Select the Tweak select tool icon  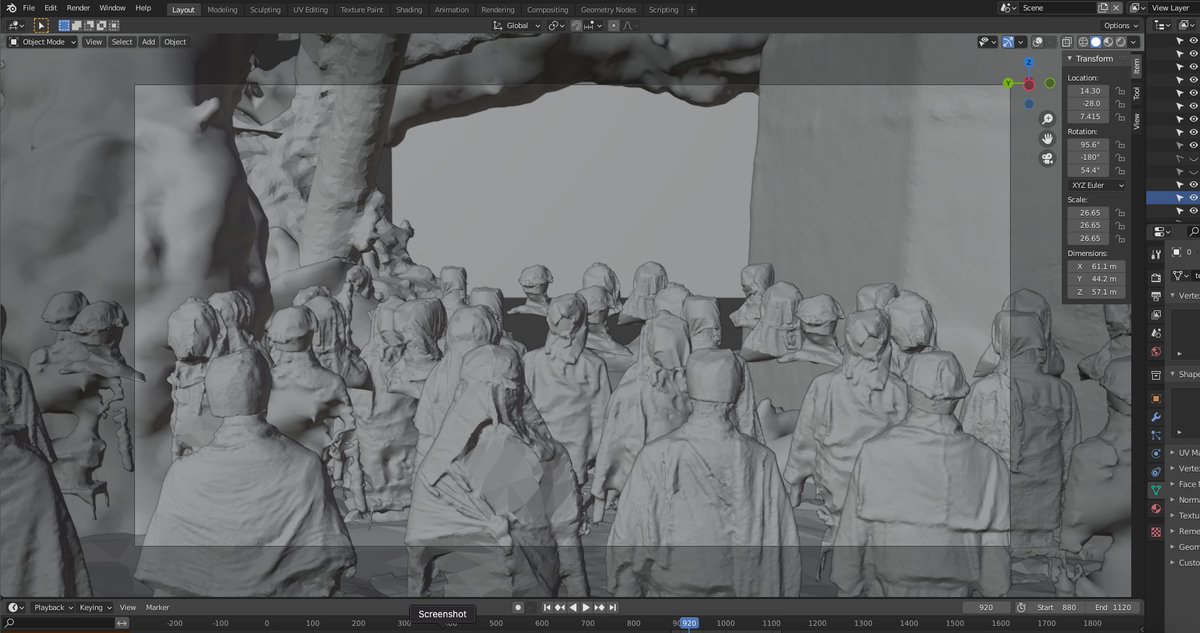(41, 25)
